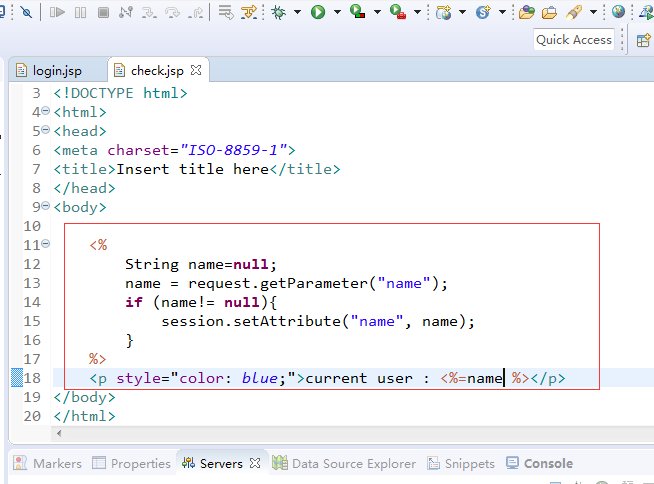Viewport: 654px width, 484px height.
Task: Launch the Debug bug icon
Action: 278,12
